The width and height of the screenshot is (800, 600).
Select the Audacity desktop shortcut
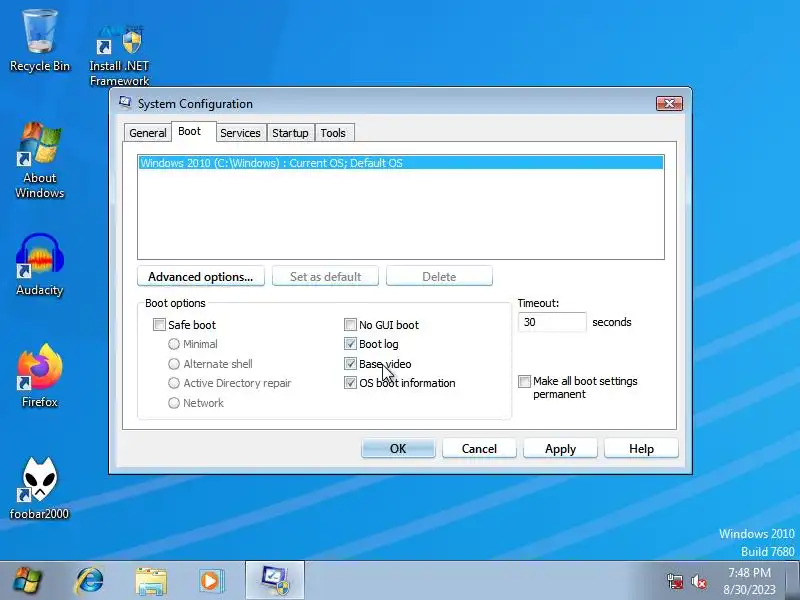pyautogui.click(x=40, y=264)
